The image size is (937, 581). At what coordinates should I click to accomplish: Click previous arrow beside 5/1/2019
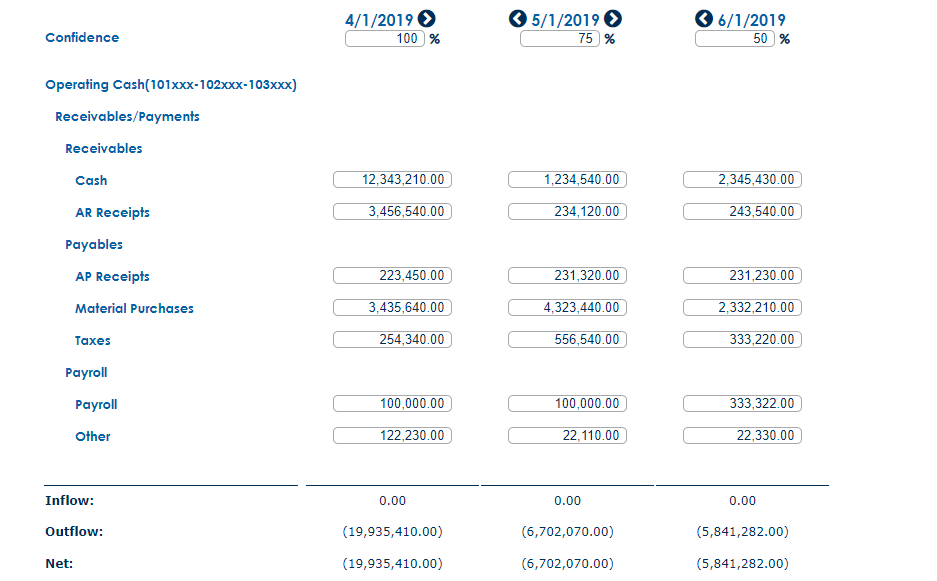pyautogui.click(x=518, y=19)
